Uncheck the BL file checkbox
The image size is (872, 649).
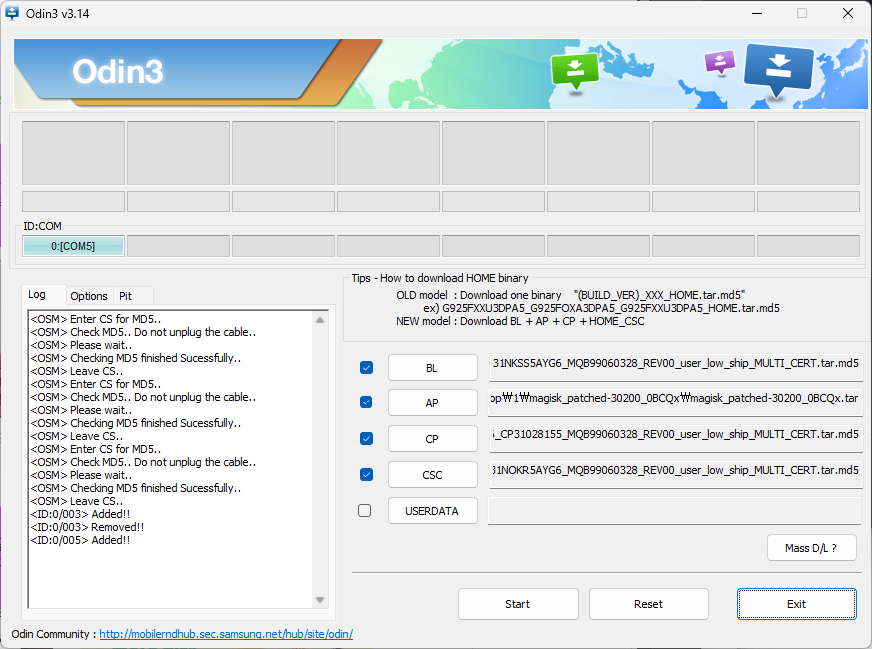tap(366, 368)
